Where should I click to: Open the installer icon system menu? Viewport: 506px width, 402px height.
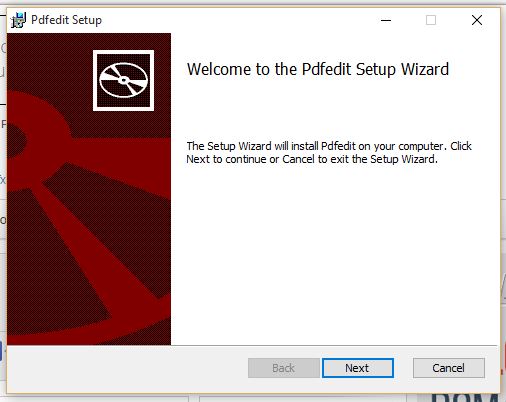[18, 20]
